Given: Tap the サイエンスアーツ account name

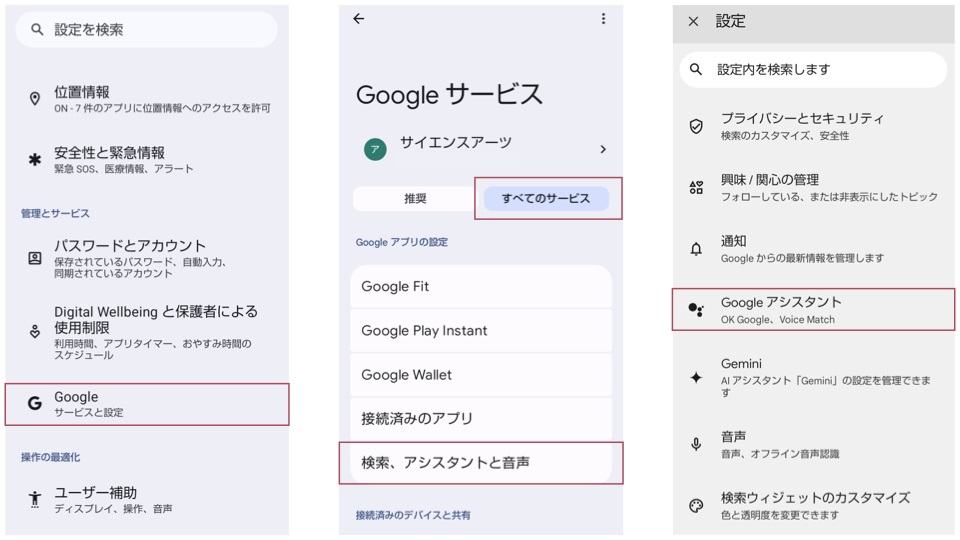Looking at the screenshot, I should (x=456, y=143).
